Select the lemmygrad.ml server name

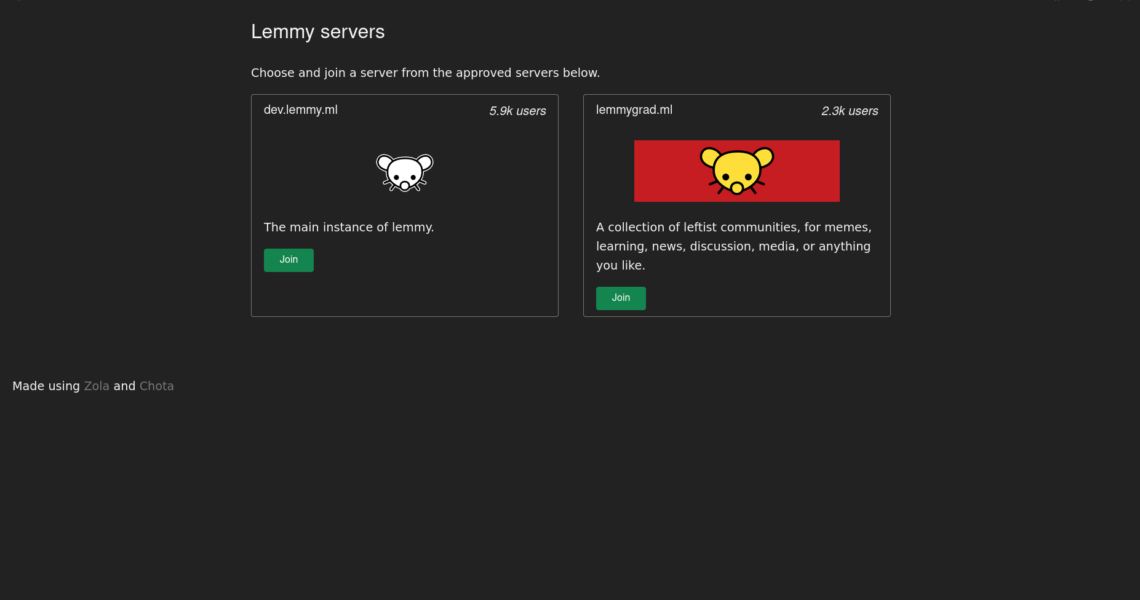click(634, 110)
